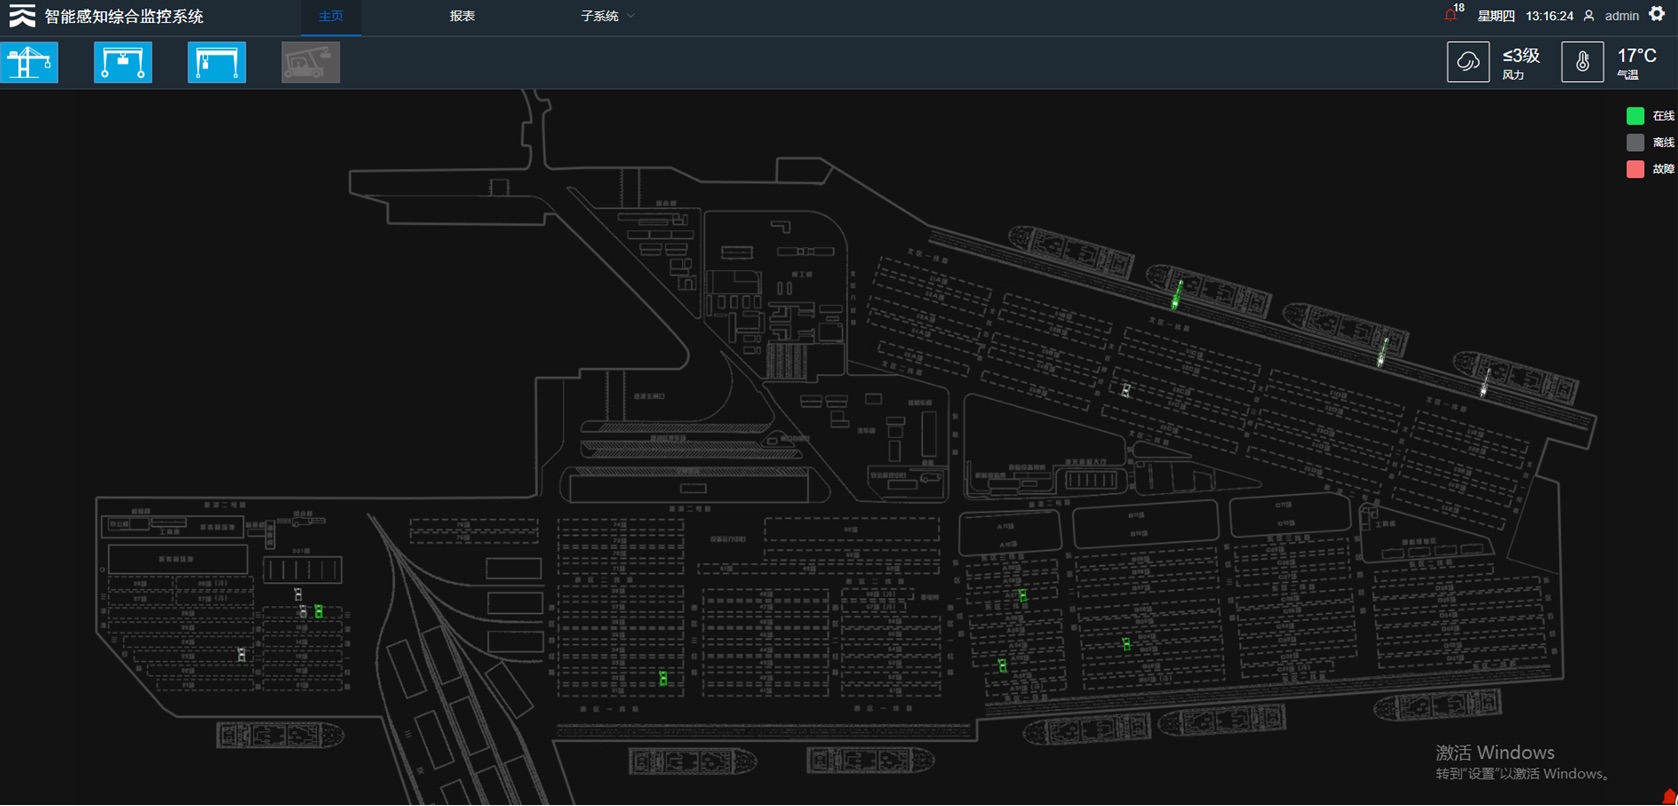Click the grayed-out reach stacker icon

310,62
